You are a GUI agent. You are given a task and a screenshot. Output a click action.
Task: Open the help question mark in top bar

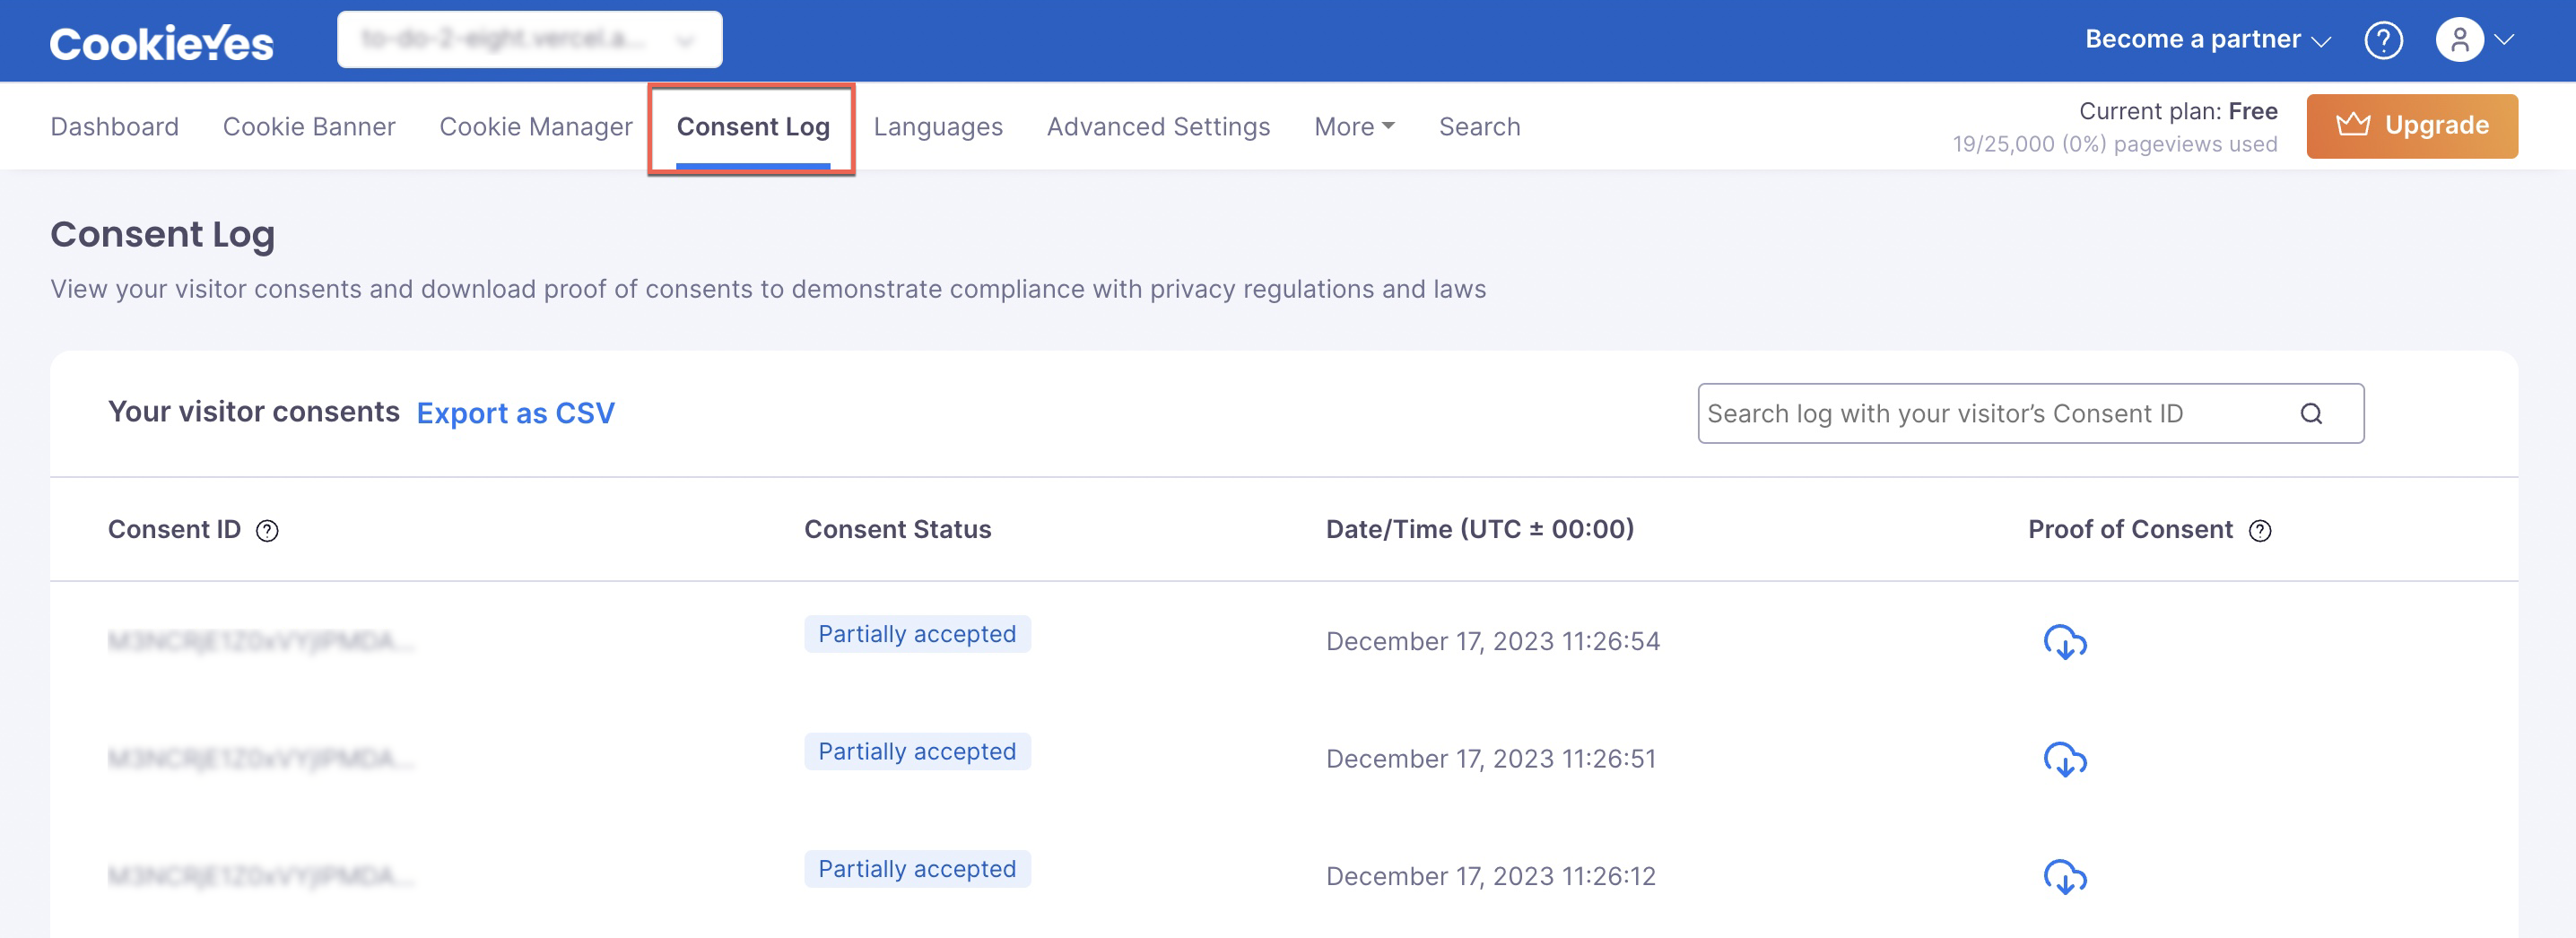(x=2384, y=40)
